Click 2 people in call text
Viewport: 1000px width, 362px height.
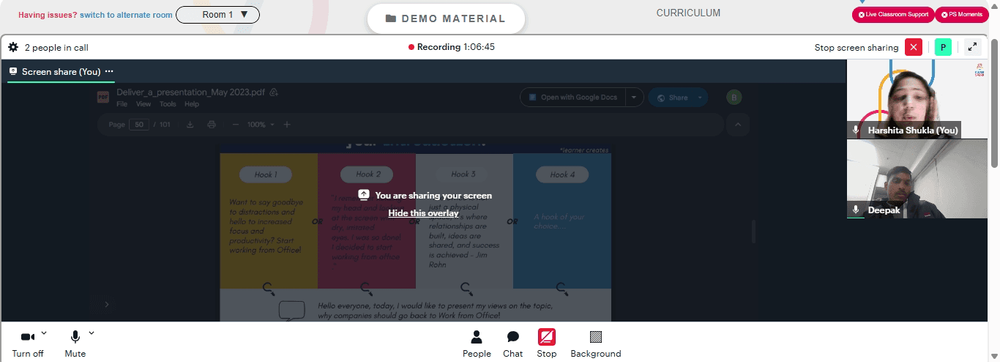point(56,48)
